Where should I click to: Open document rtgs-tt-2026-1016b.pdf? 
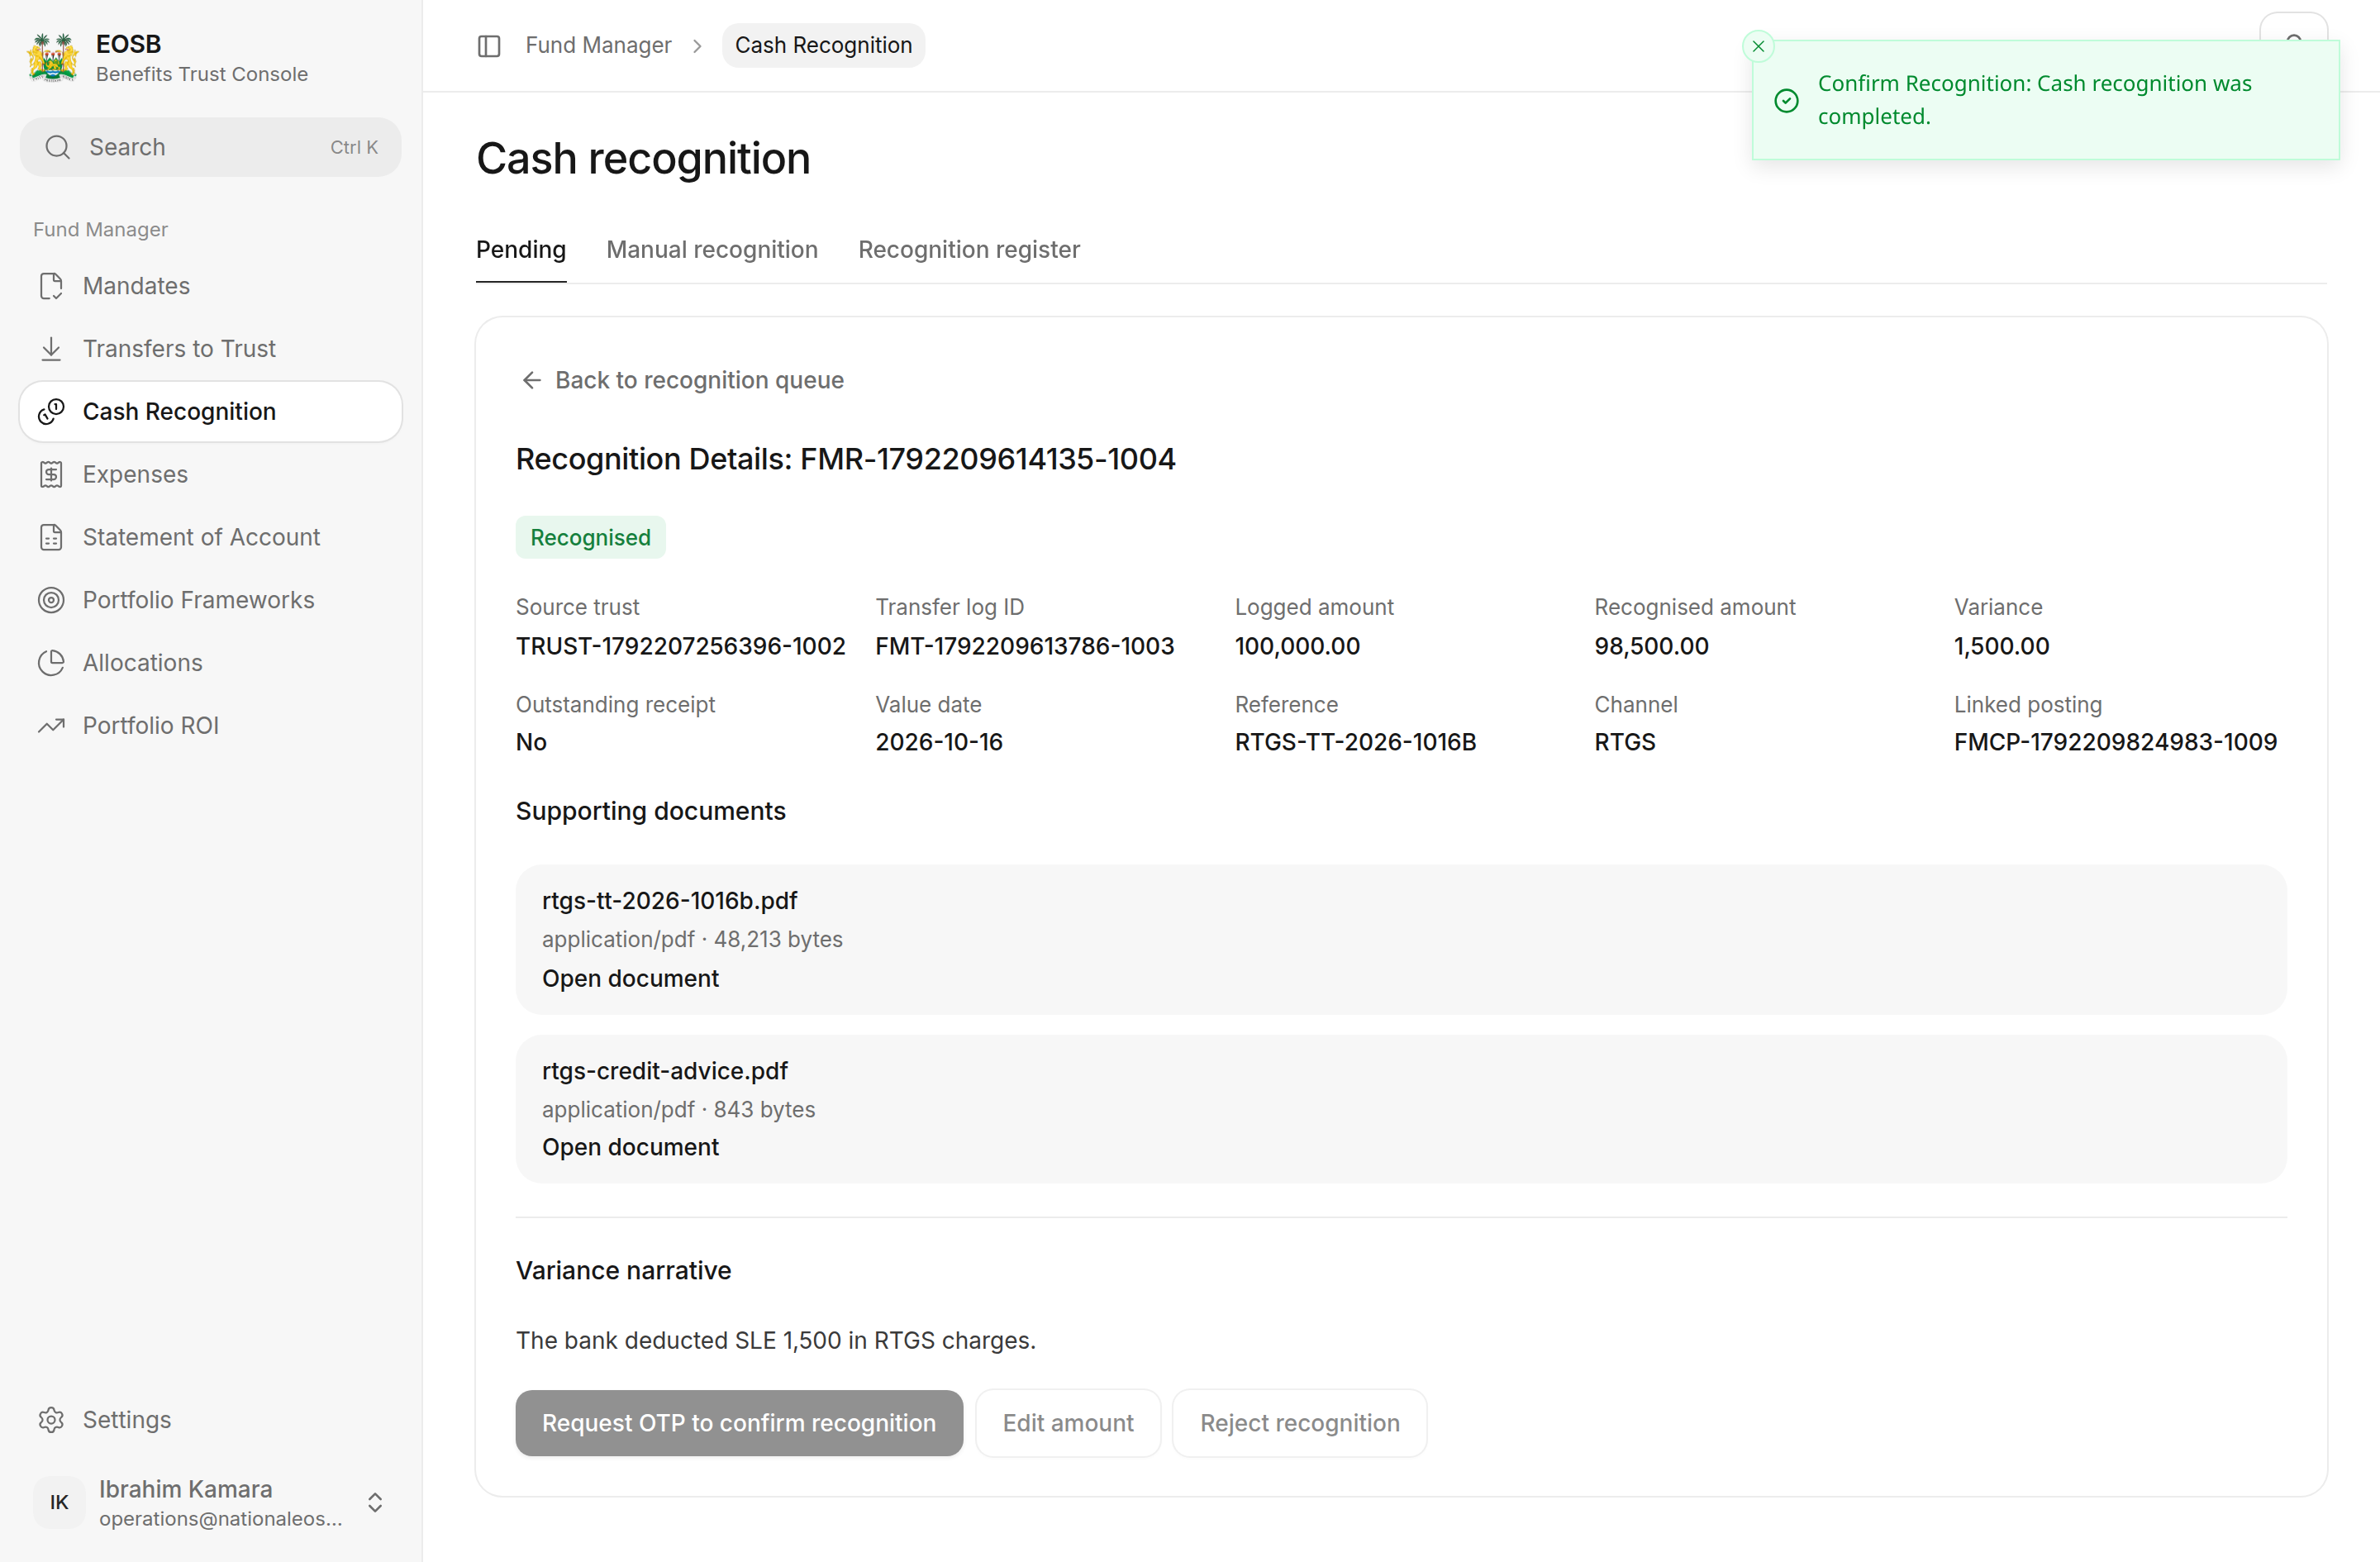click(630, 979)
